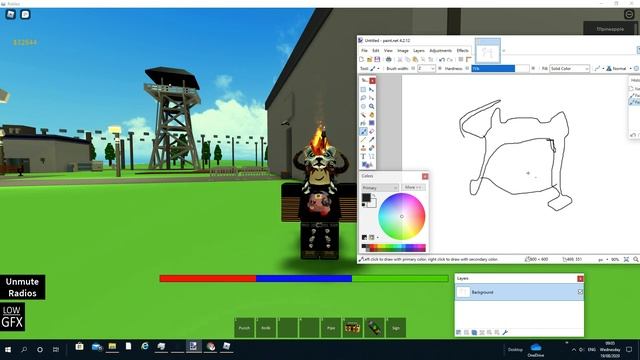Expand the palette options arrow in Colors
Image resolution: width=640 pixels, height=360 pixels.
[378, 237]
